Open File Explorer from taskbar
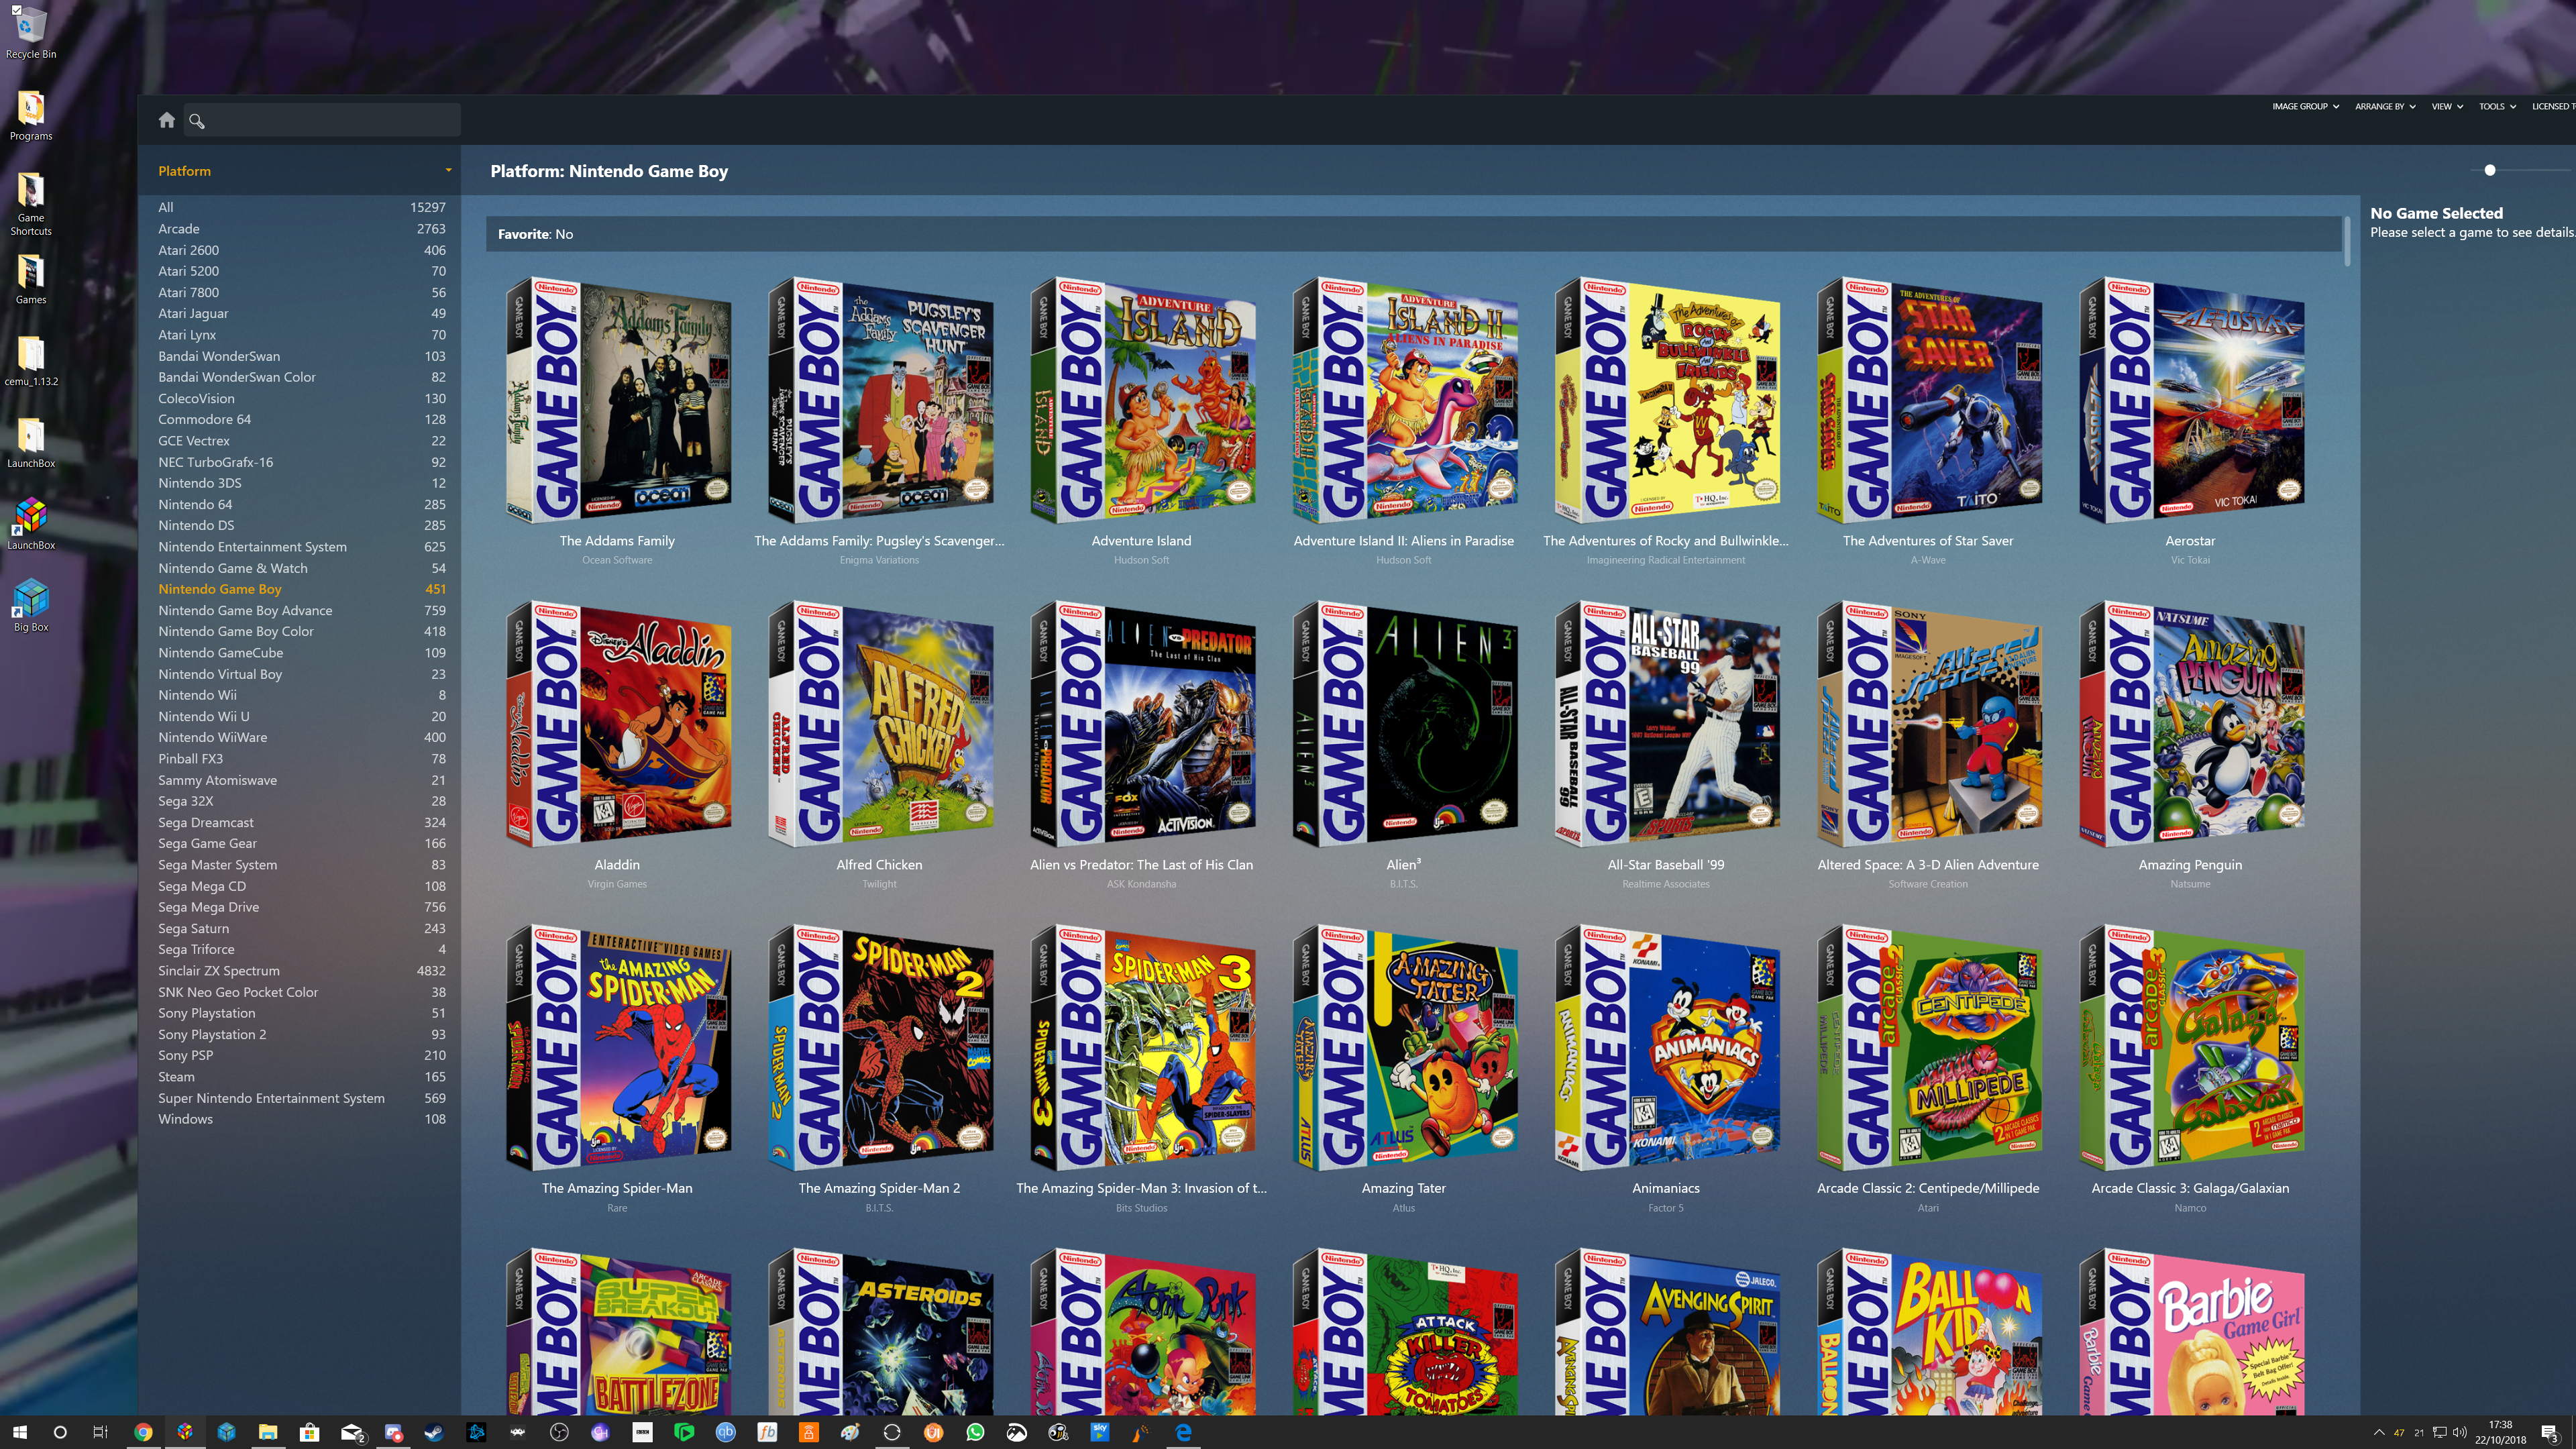2576x1449 pixels. click(268, 1432)
